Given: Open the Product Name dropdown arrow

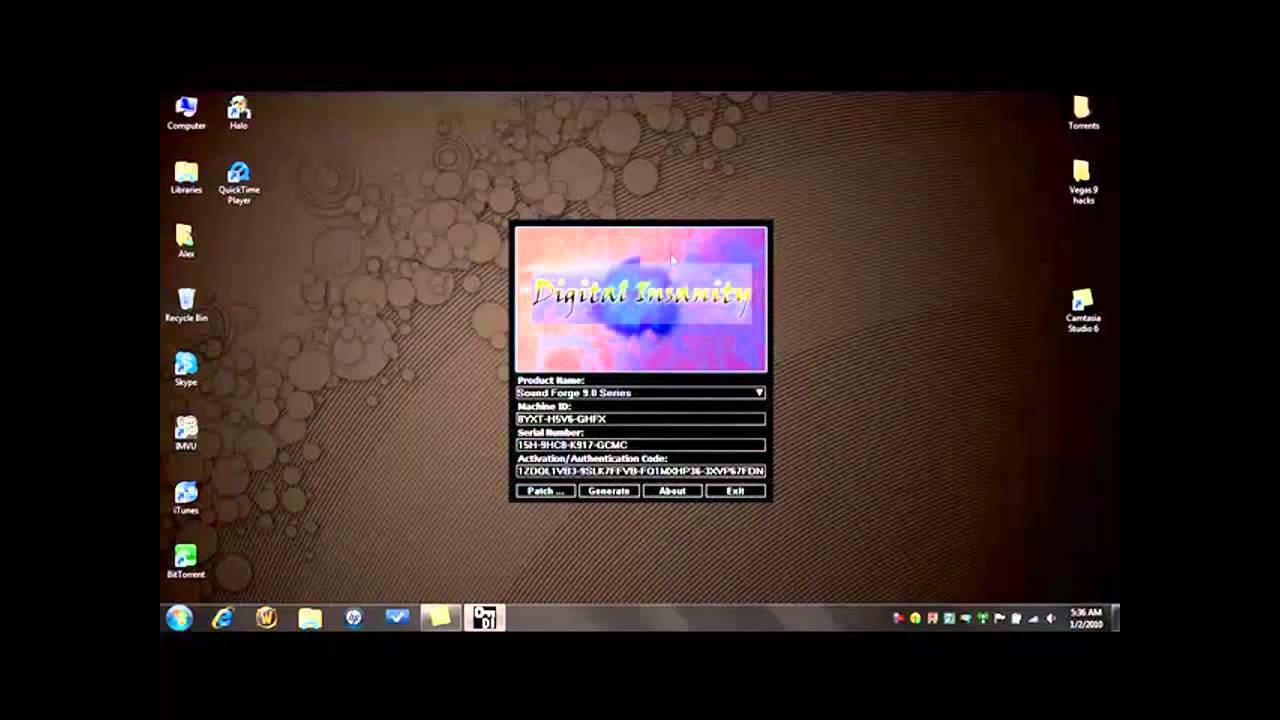Looking at the screenshot, I should coord(760,393).
